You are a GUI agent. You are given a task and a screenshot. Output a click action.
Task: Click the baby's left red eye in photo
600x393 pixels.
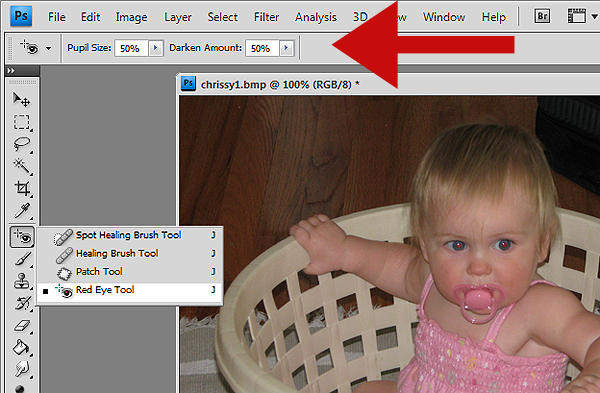[x=458, y=245]
